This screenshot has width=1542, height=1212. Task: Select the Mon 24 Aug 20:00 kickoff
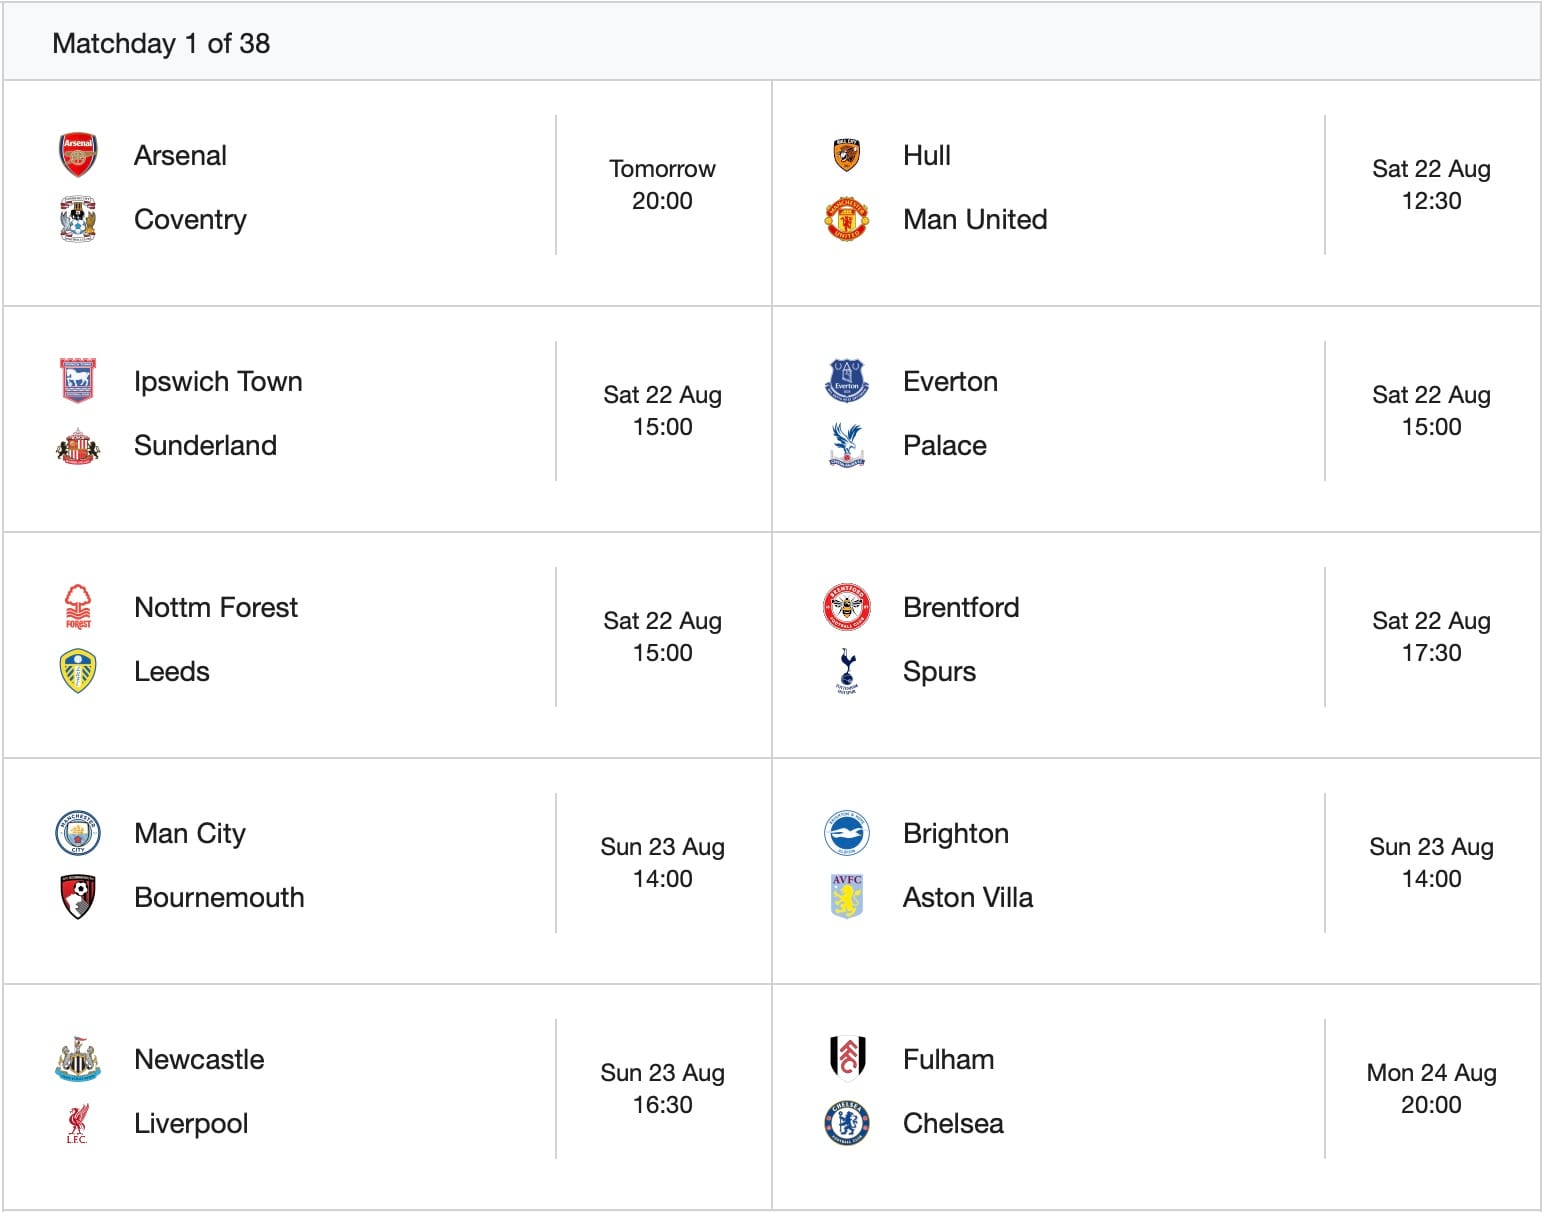(x=1431, y=1088)
